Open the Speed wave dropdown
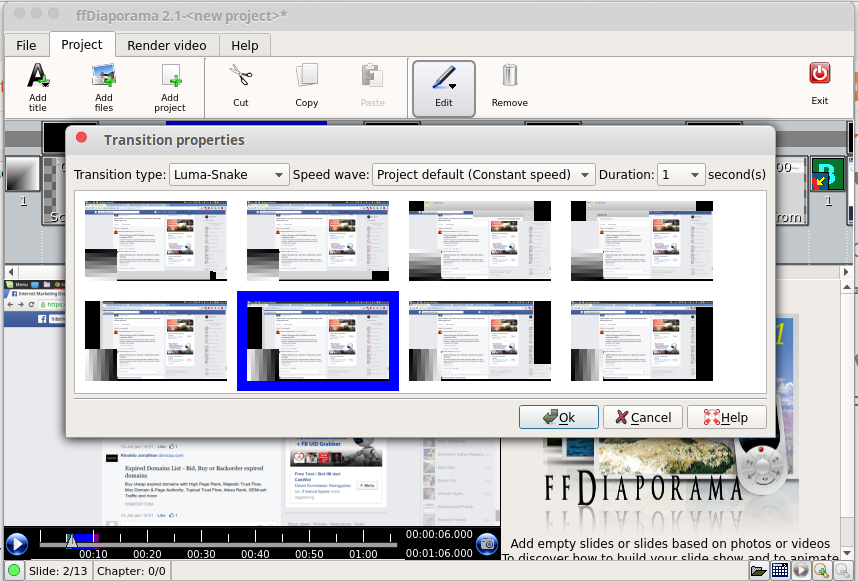The image size is (858, 581). pos(483,174)
